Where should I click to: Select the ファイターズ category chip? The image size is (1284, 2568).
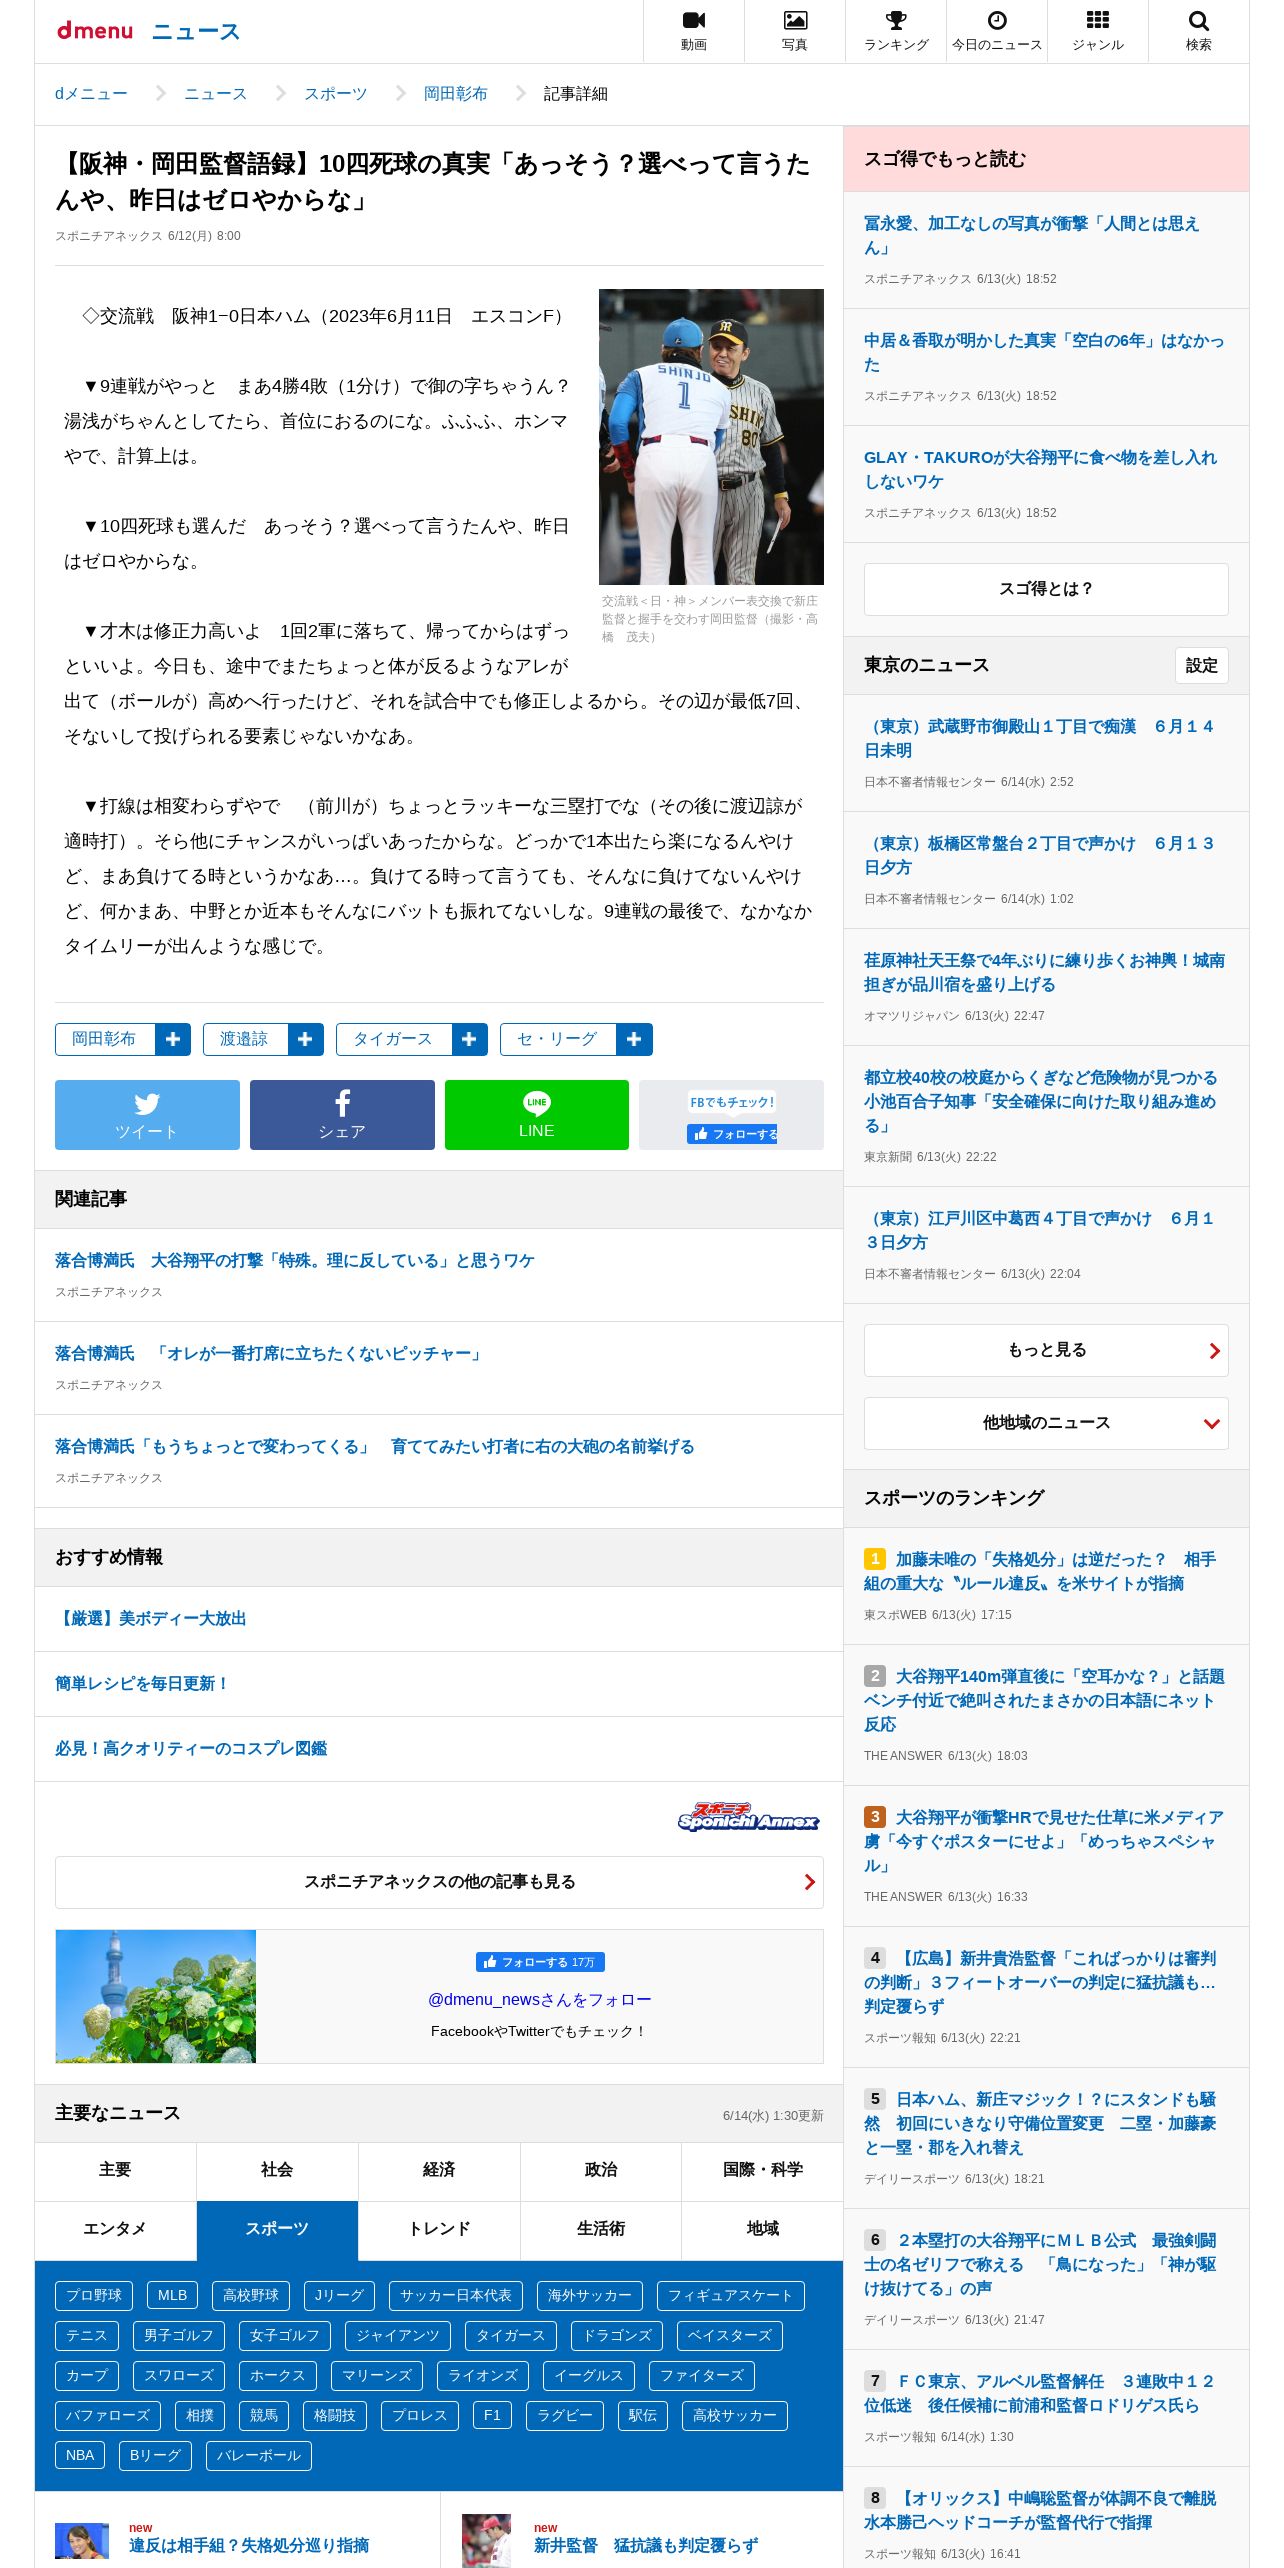point(702,2375)
